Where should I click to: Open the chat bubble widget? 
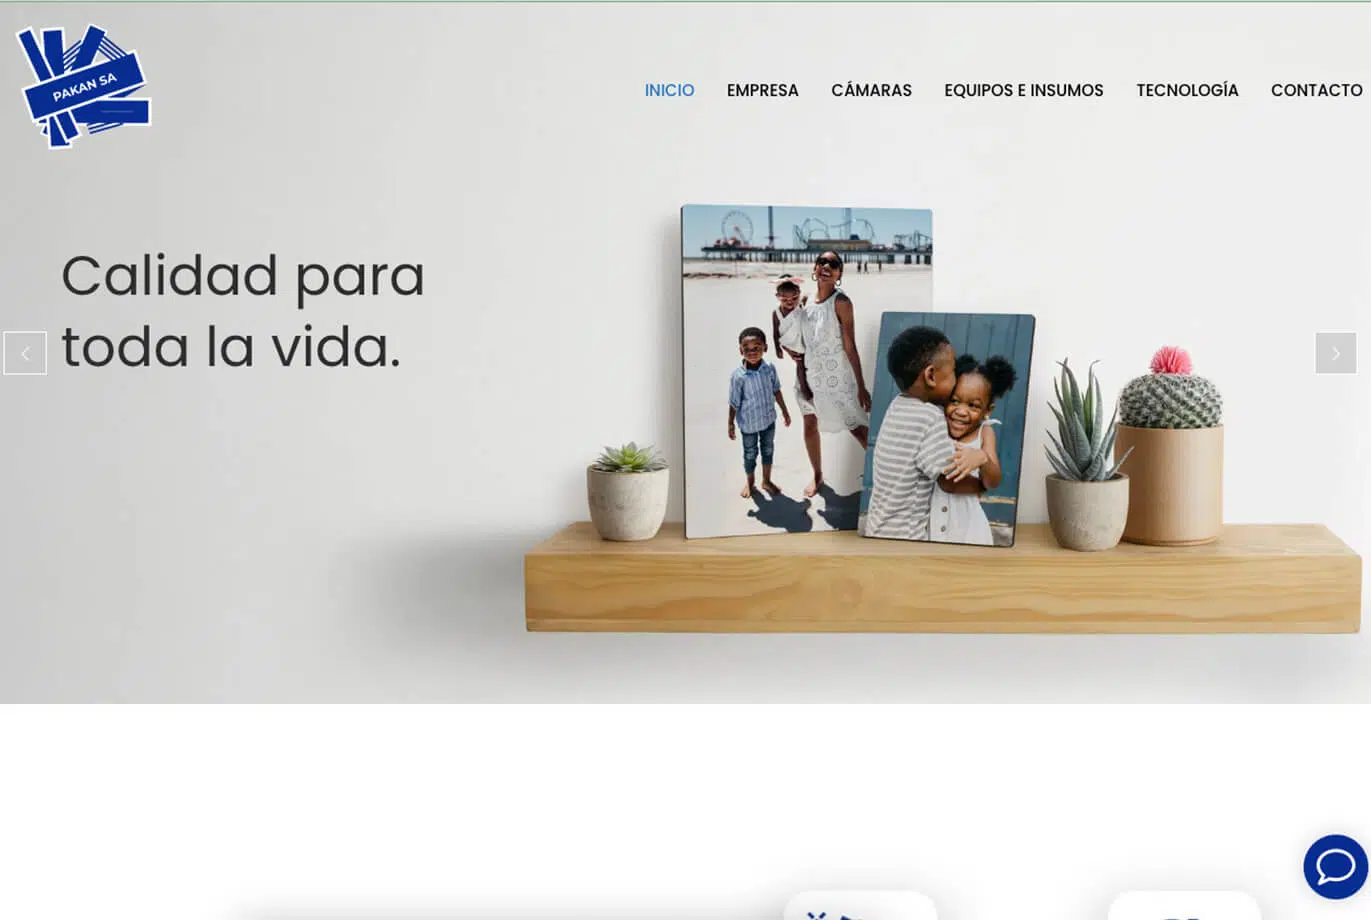[1336, 867]
